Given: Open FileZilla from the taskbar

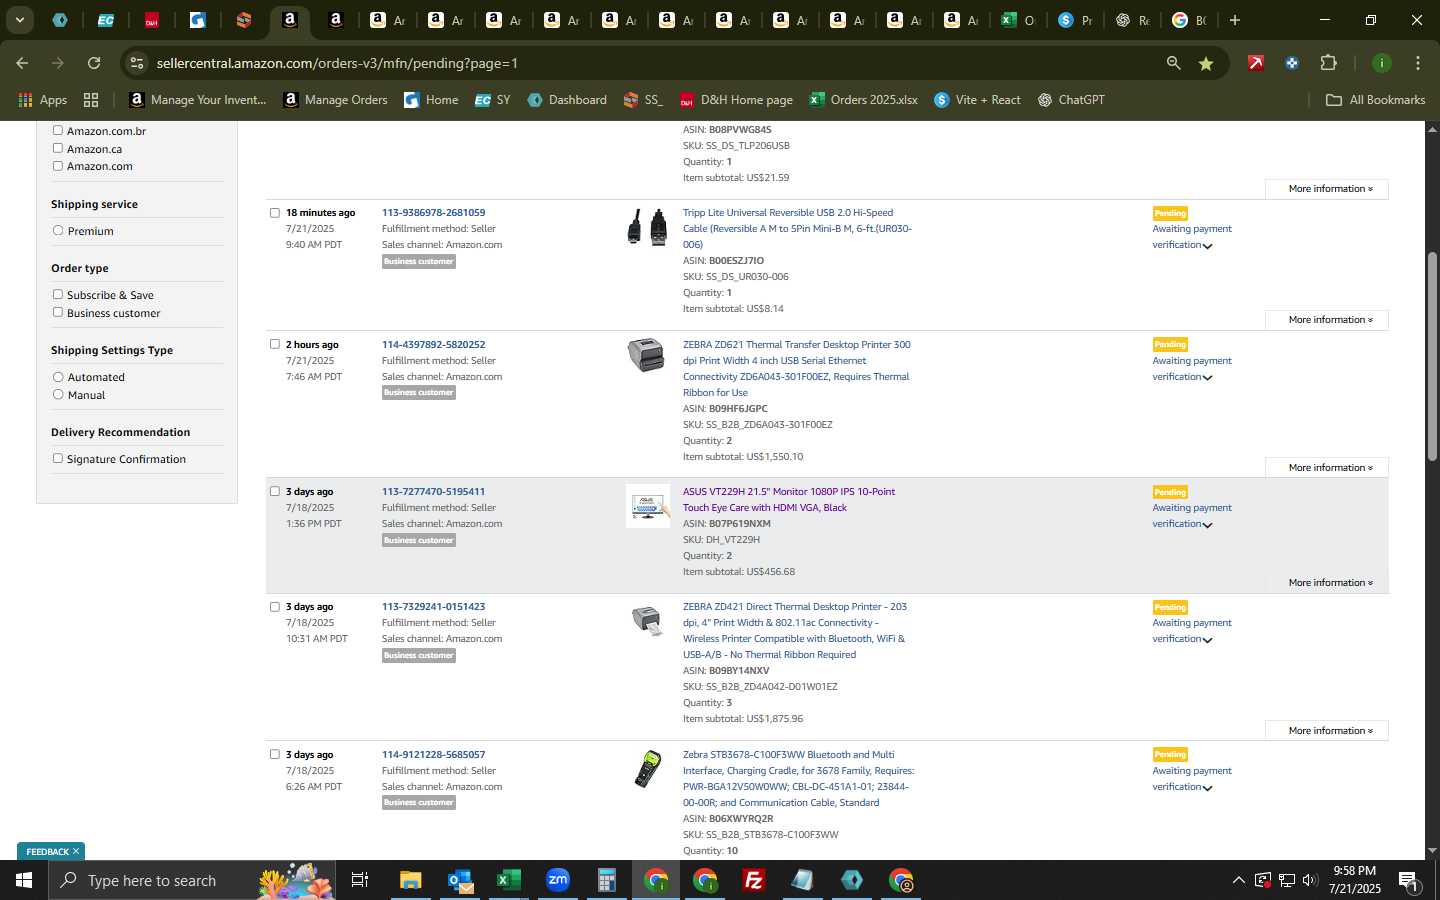Looking at the screenshot, I should (754, 880).
